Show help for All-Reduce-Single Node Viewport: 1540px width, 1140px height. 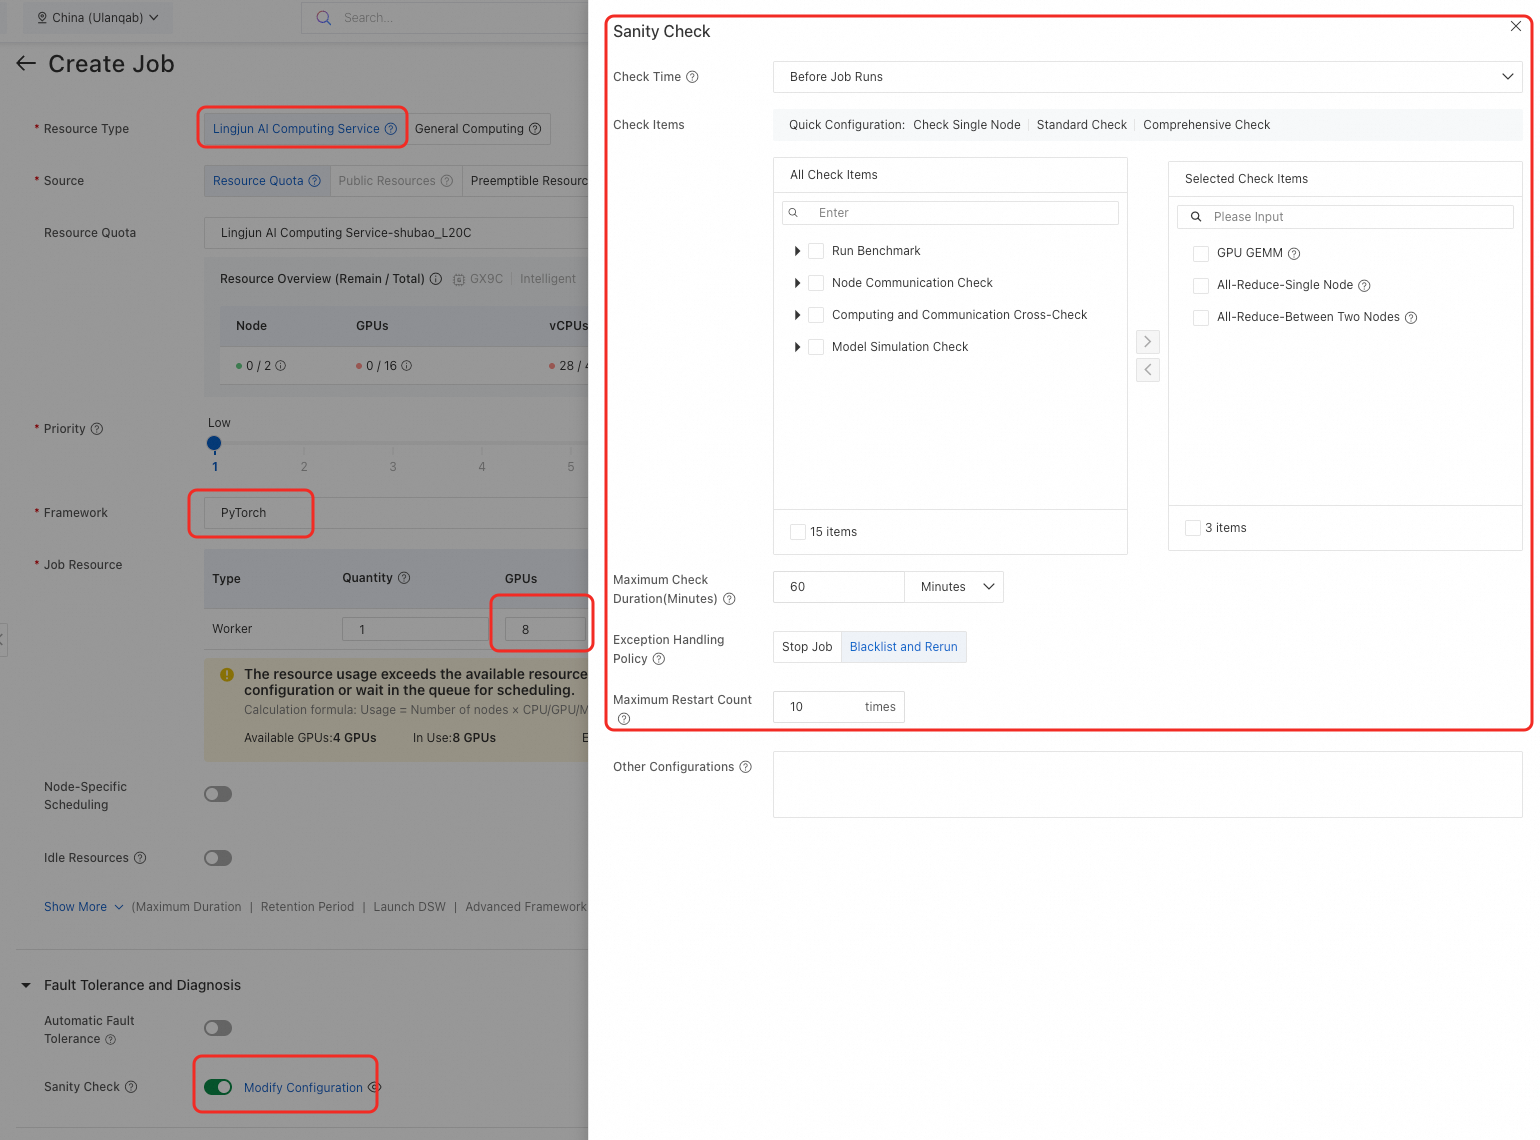point(1364,286)
